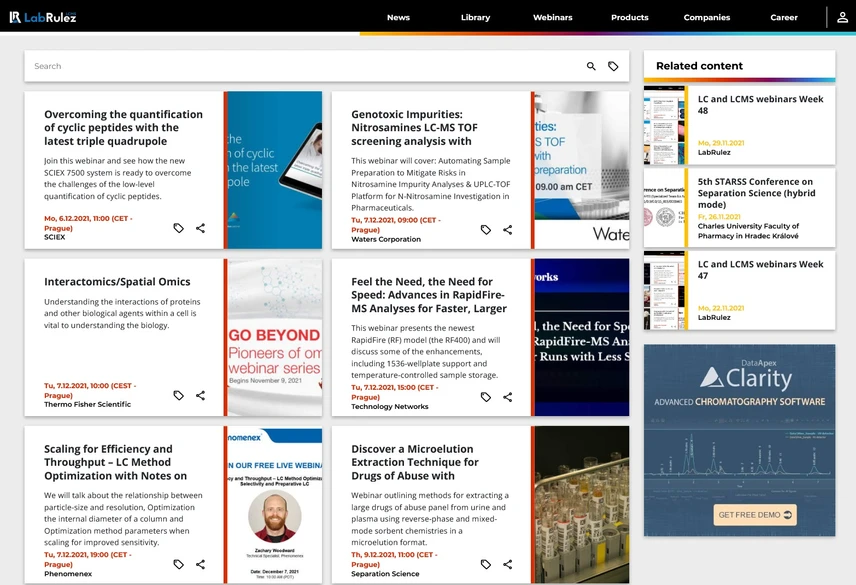Click the LabRulez logo

coord(43,17)
